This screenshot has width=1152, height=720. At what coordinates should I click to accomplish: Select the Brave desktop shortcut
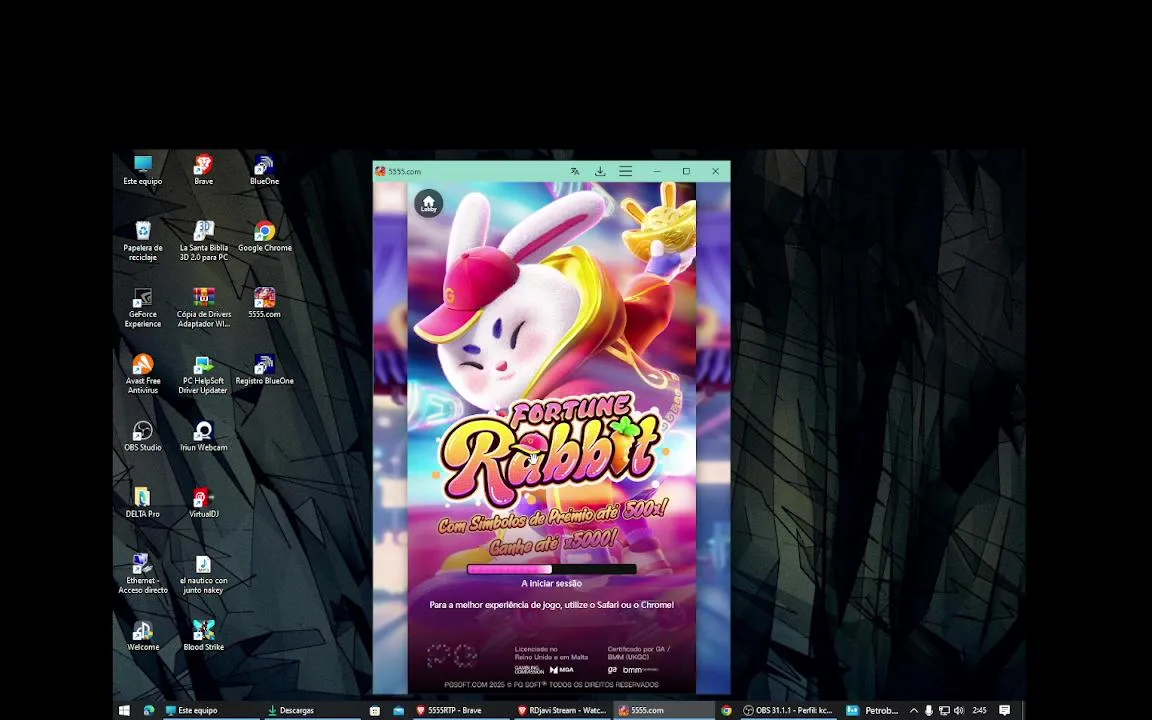[204, 170]
